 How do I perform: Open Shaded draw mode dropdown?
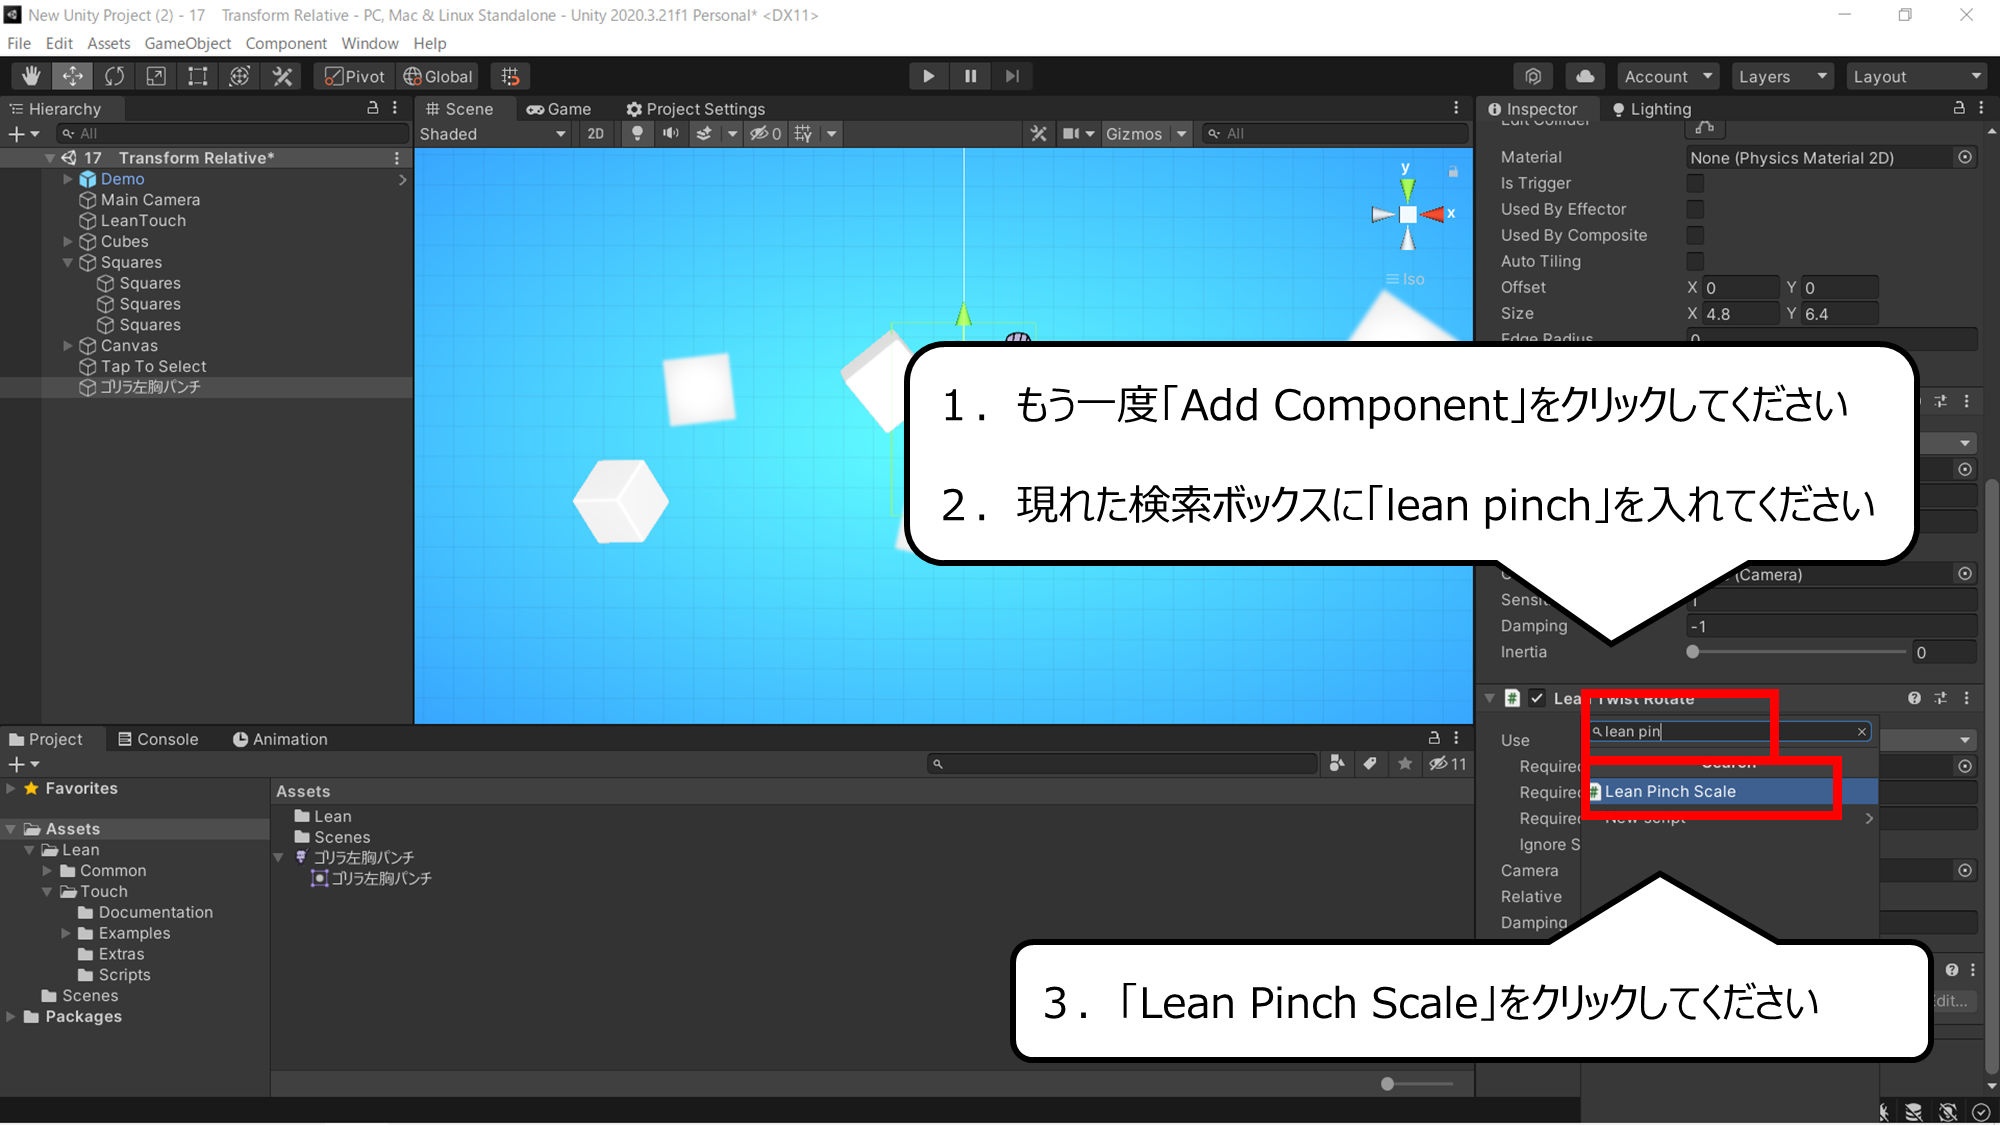click(x=492, y=133)
